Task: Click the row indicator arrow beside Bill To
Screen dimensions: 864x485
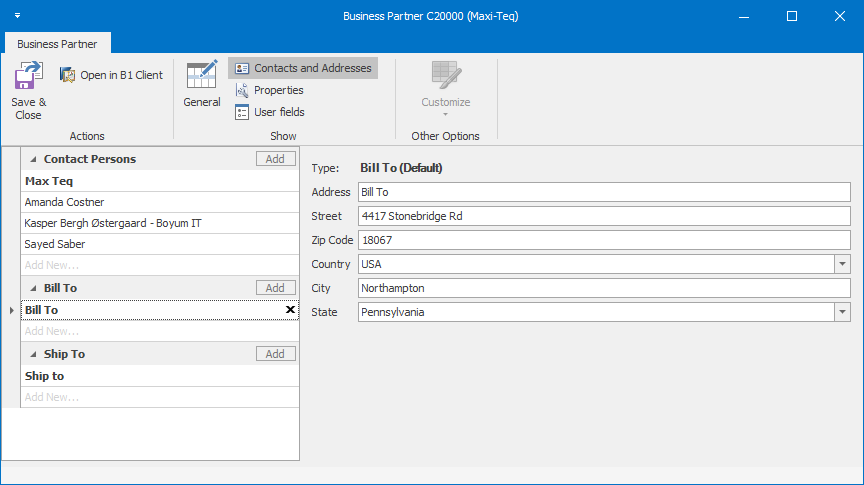Action: tap(12, 310)
